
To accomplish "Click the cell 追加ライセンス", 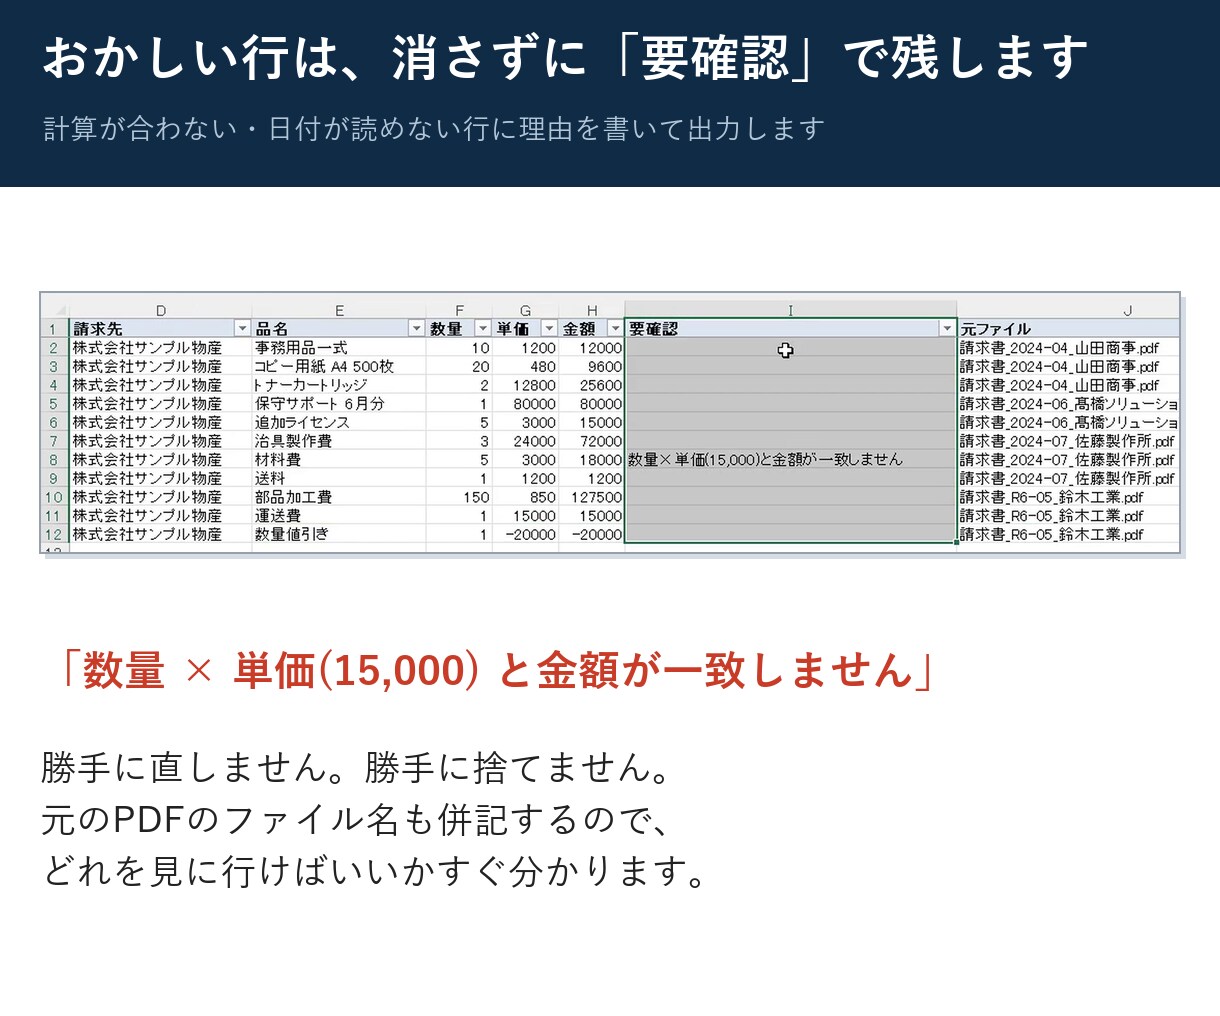I will point(339,423).
